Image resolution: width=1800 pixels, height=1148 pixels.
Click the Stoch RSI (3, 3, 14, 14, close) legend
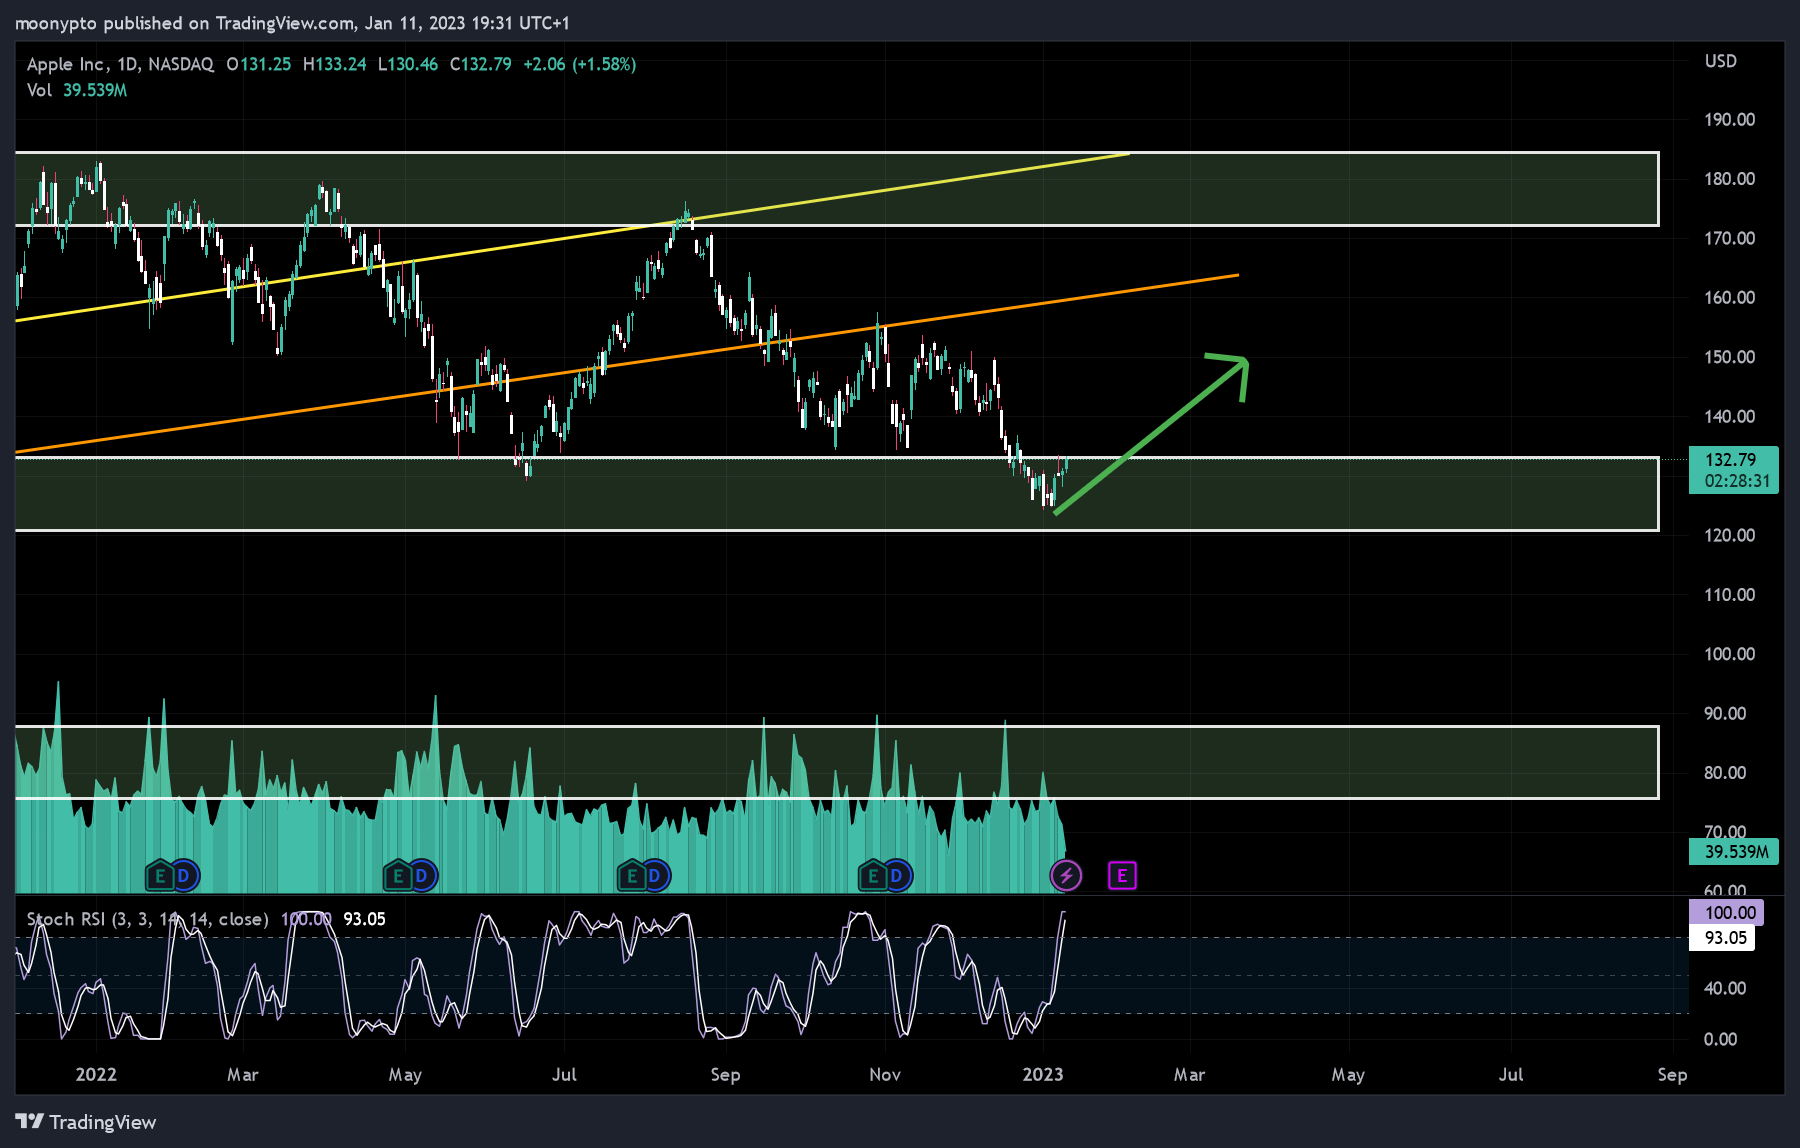point(148,919)
